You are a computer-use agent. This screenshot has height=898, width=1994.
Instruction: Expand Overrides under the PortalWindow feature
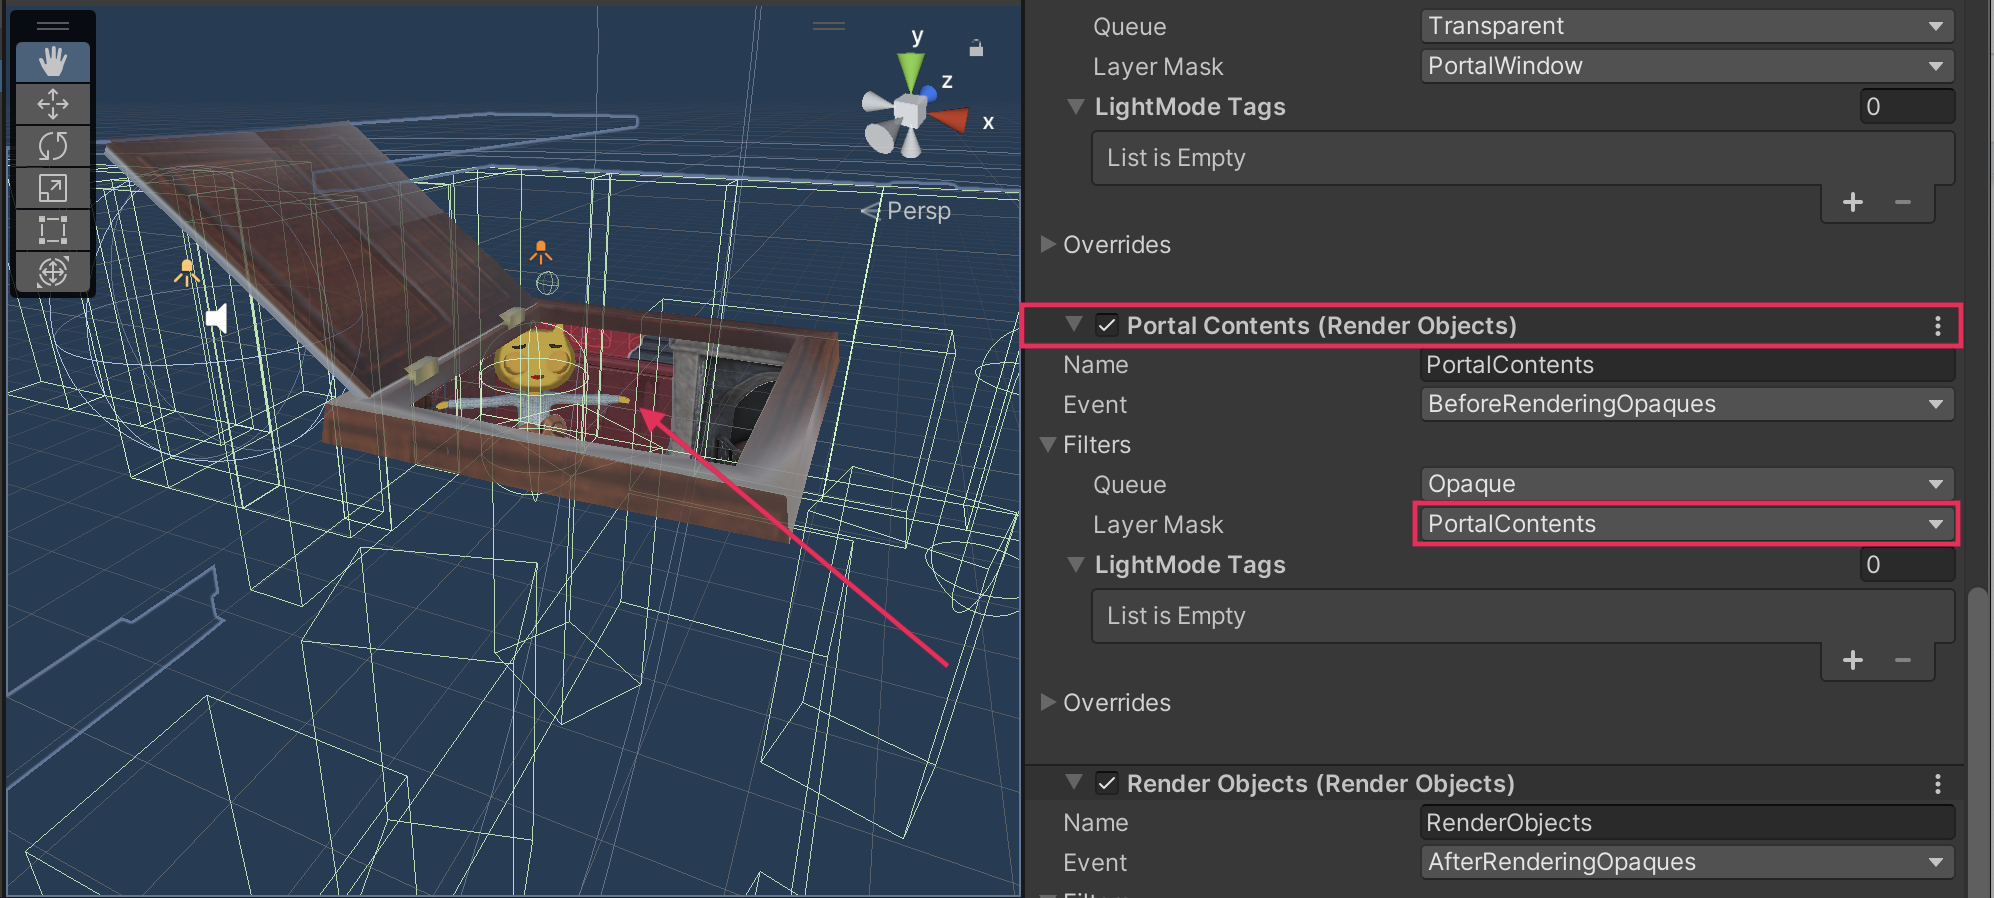coord(1048,244)
